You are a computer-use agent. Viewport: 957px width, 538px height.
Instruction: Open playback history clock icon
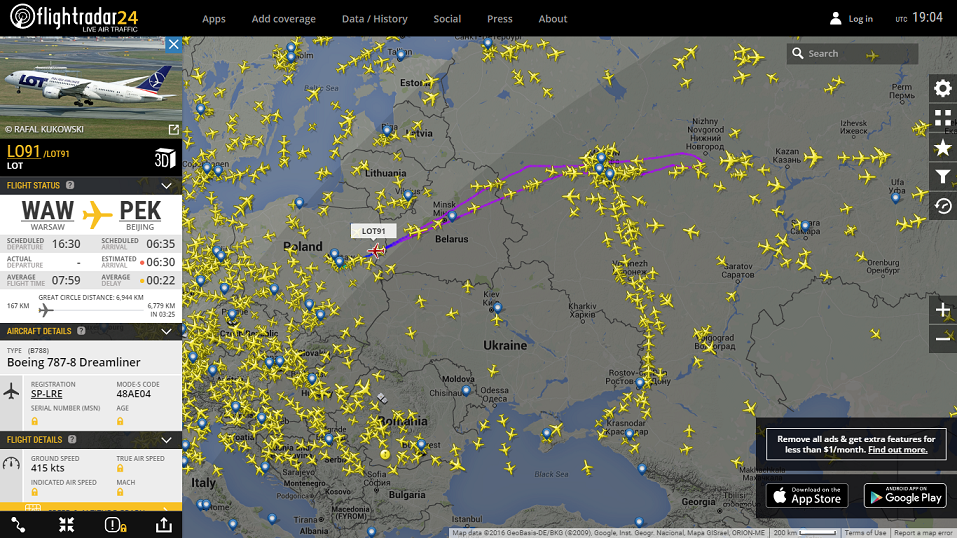942,206
